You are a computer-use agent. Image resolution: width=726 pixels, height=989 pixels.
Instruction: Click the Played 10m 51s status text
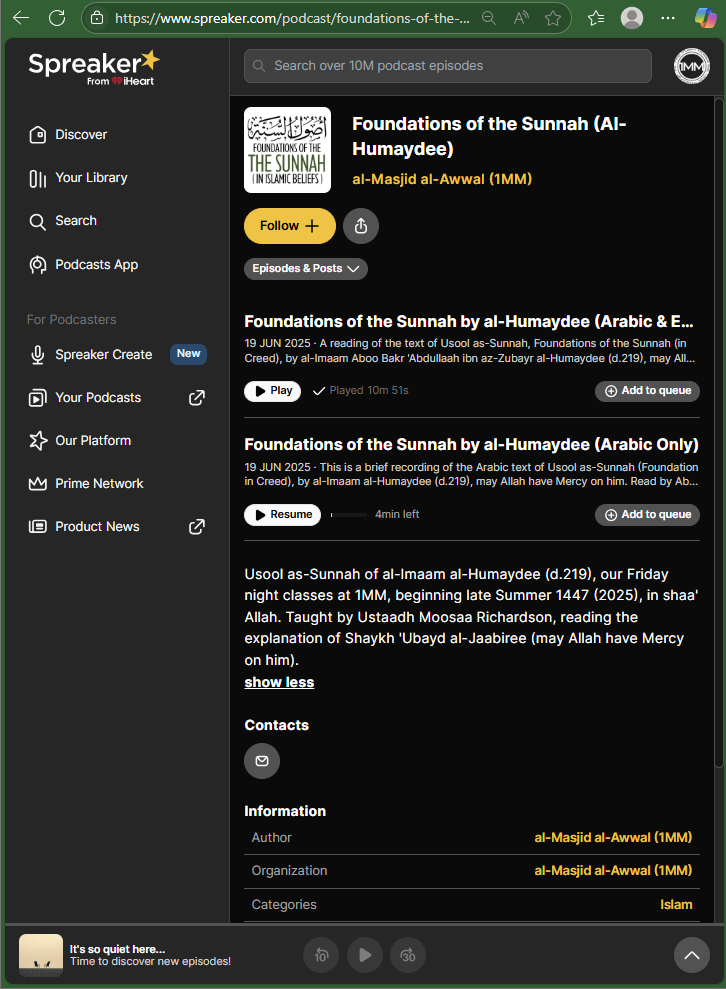[x=369, y=391]
